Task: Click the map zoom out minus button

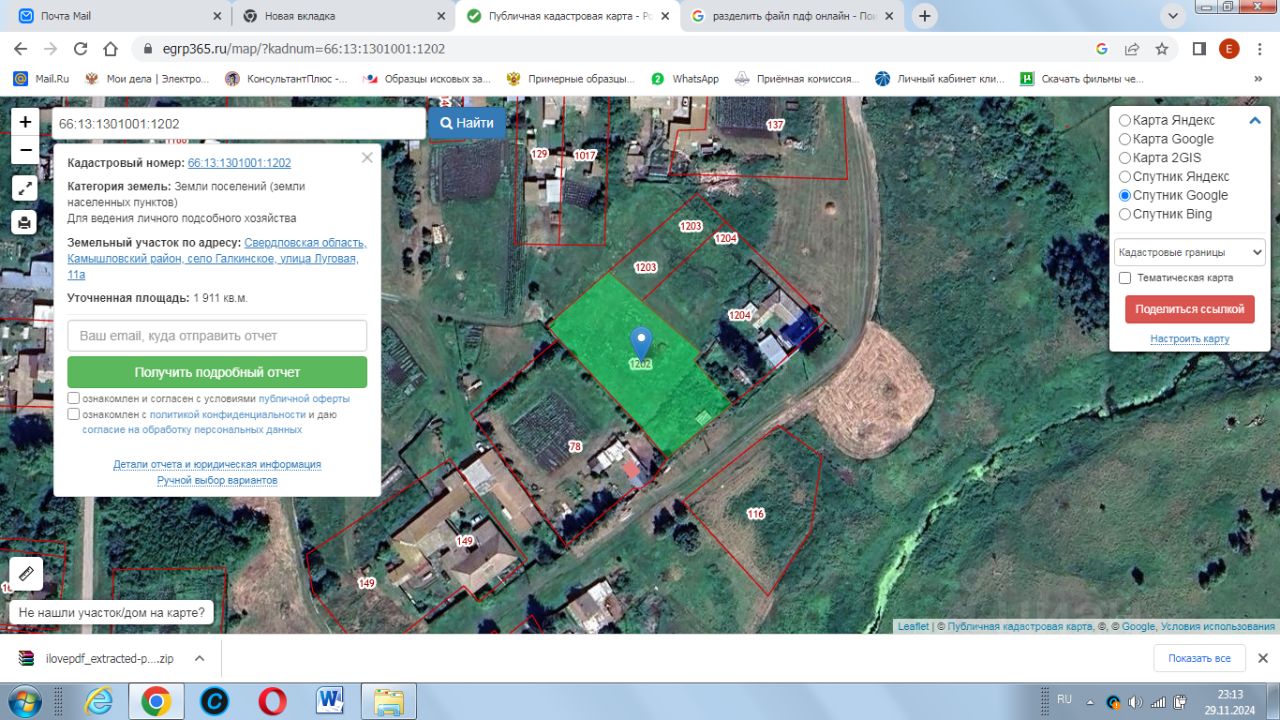Action: (x=25, y=151)
